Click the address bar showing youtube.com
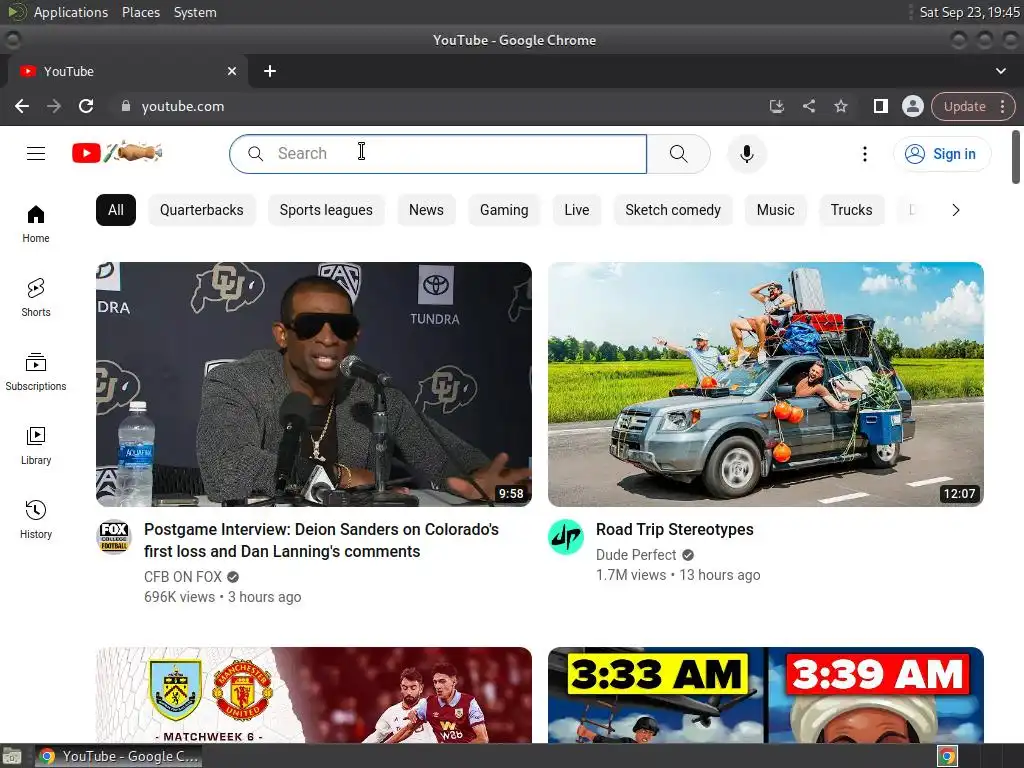 coord(438,106)
